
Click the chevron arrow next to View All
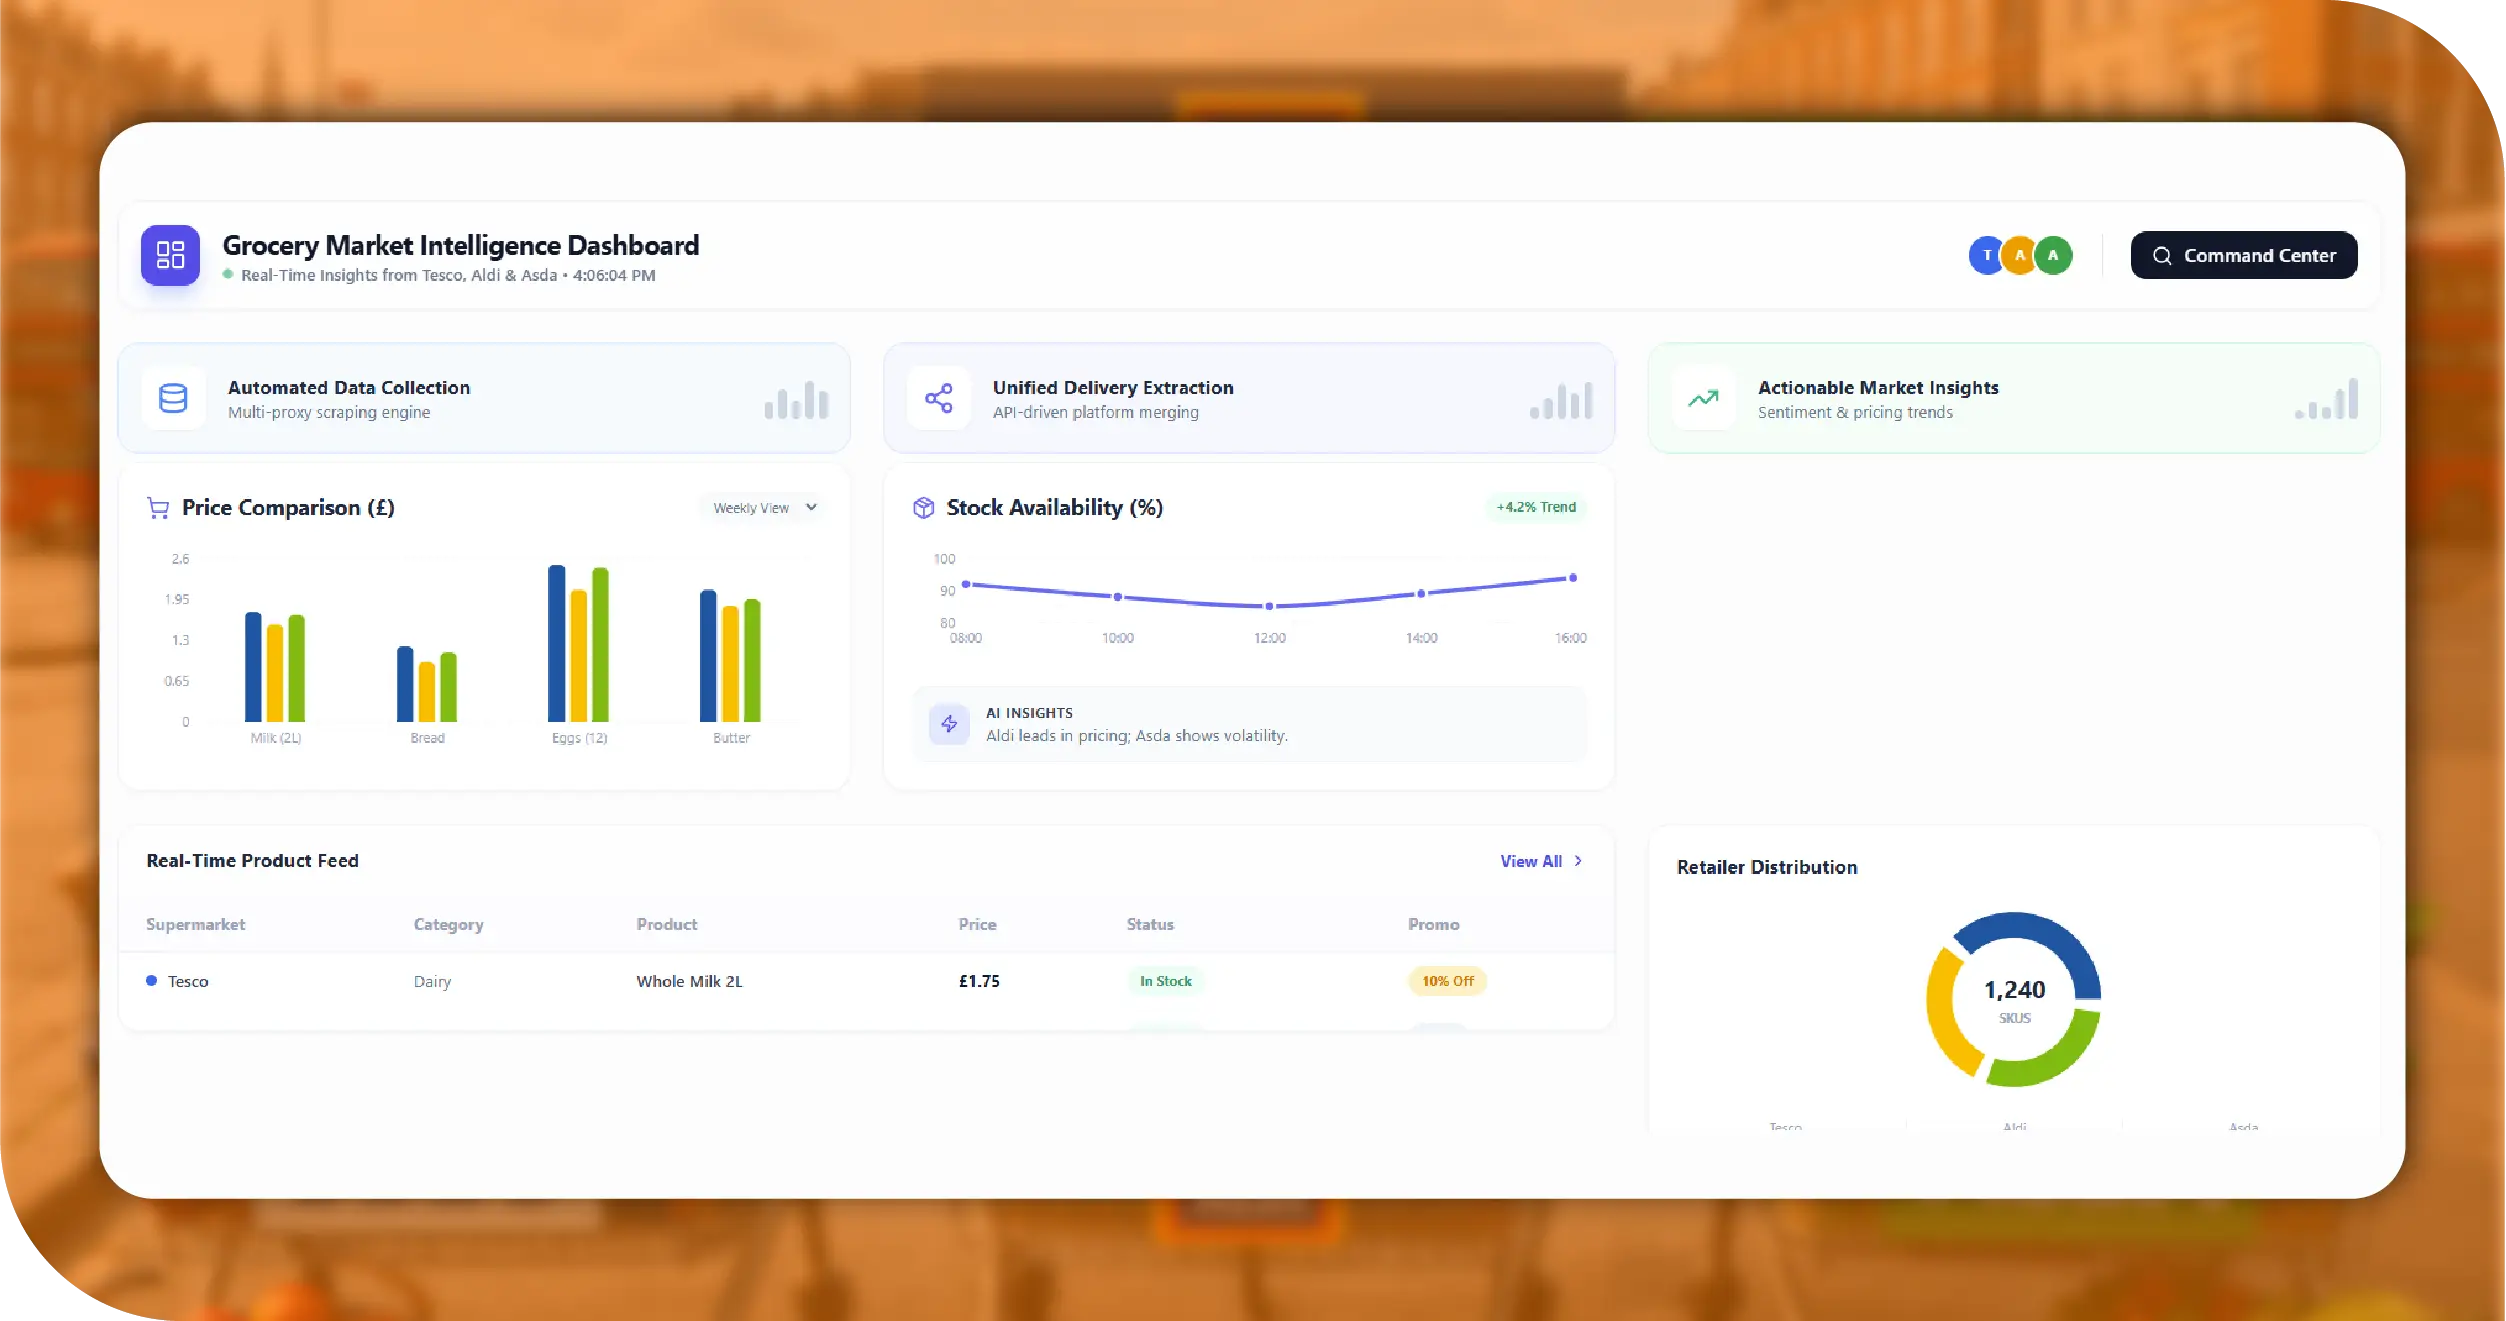pyautogui.click(x=1578, y=861)
